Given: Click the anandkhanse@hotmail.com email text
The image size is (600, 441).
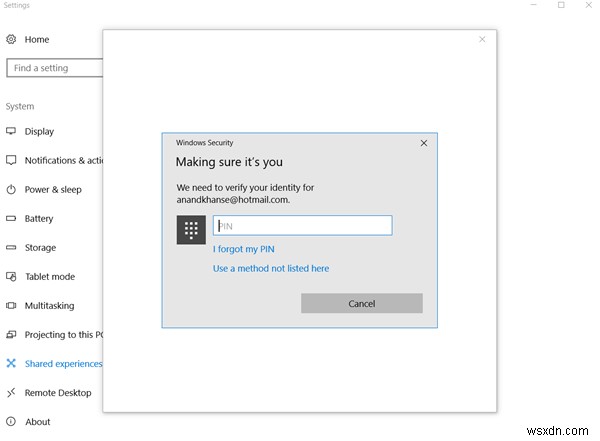Looking at the screenshot, I should (233, 199).
